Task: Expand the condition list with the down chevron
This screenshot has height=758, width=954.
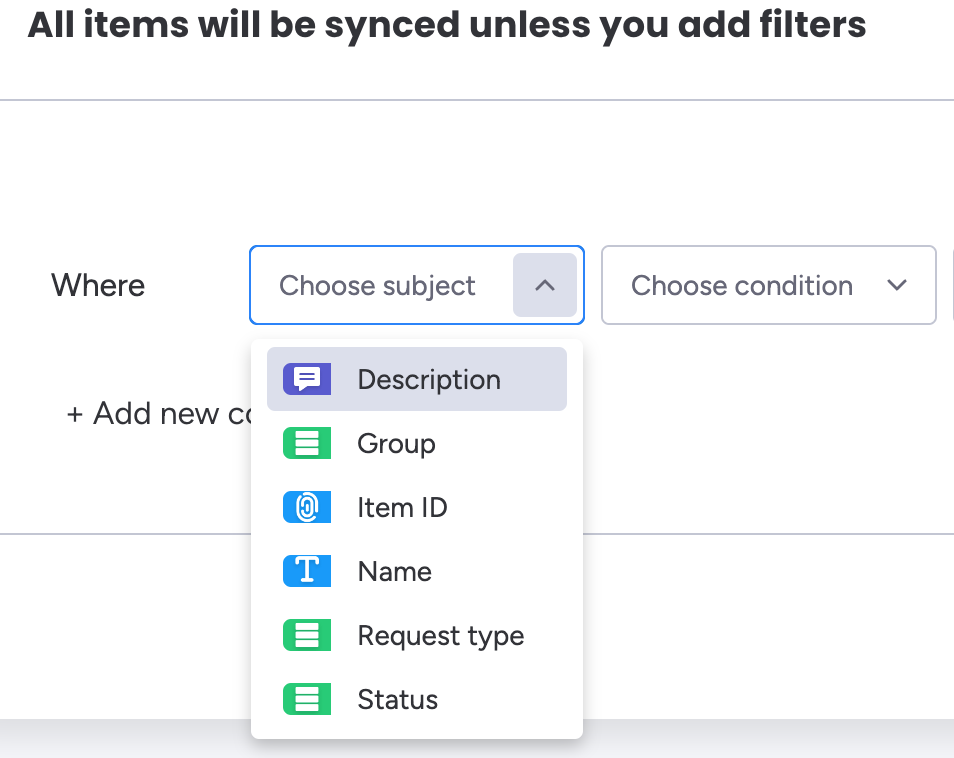Action: [x=897, y=286]
